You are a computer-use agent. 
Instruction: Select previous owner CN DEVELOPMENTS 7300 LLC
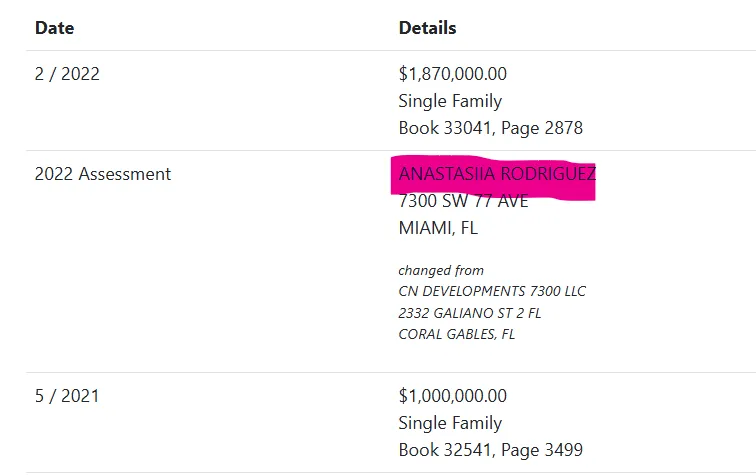tap(492, 291)
